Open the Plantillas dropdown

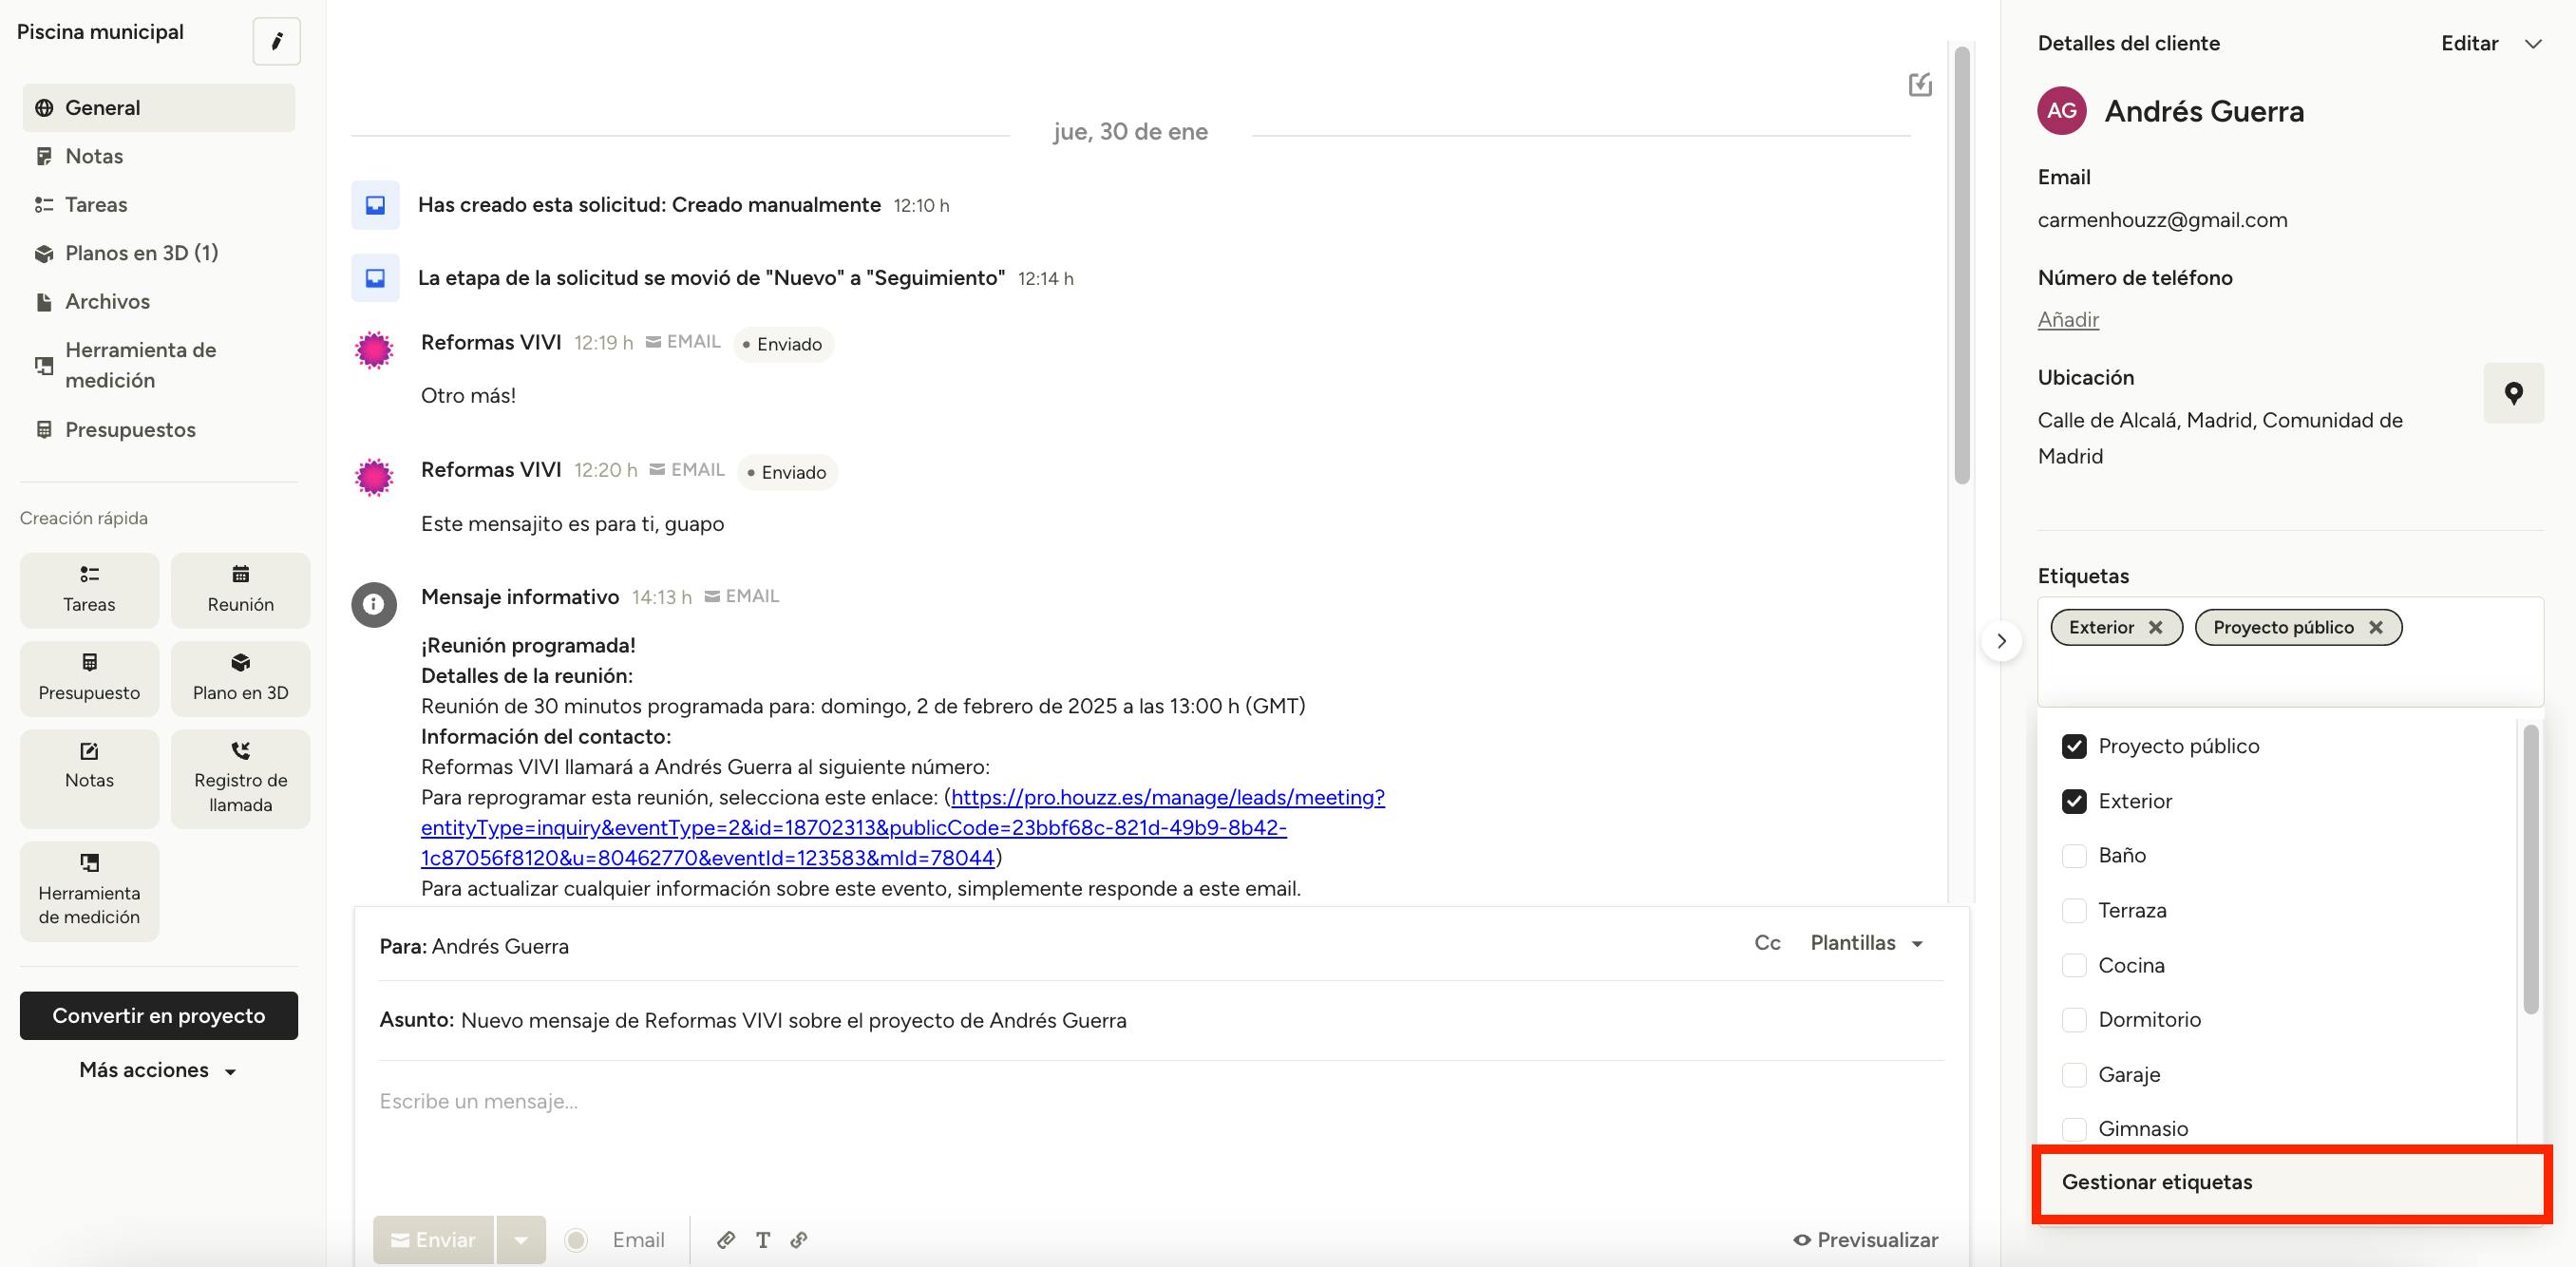pos(1866,943)
